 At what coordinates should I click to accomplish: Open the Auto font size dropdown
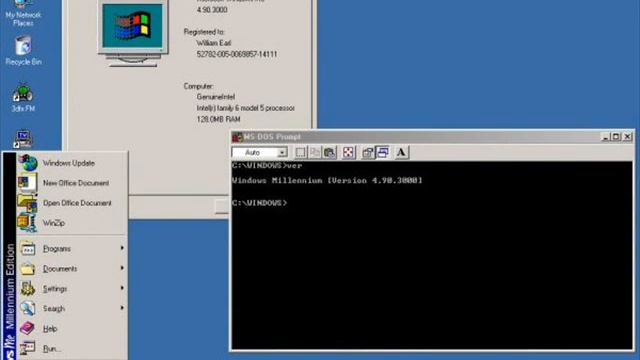pos(282,152)
